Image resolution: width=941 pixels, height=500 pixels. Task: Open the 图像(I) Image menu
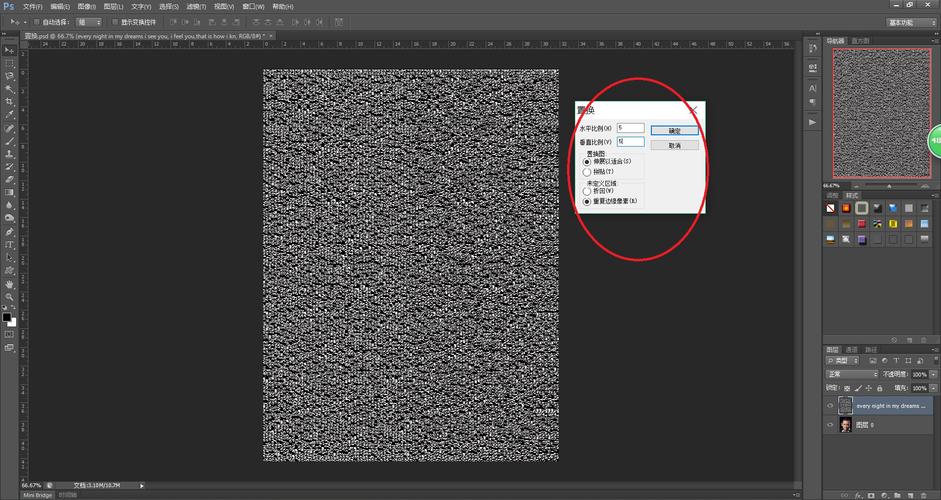tap(86, 6)
